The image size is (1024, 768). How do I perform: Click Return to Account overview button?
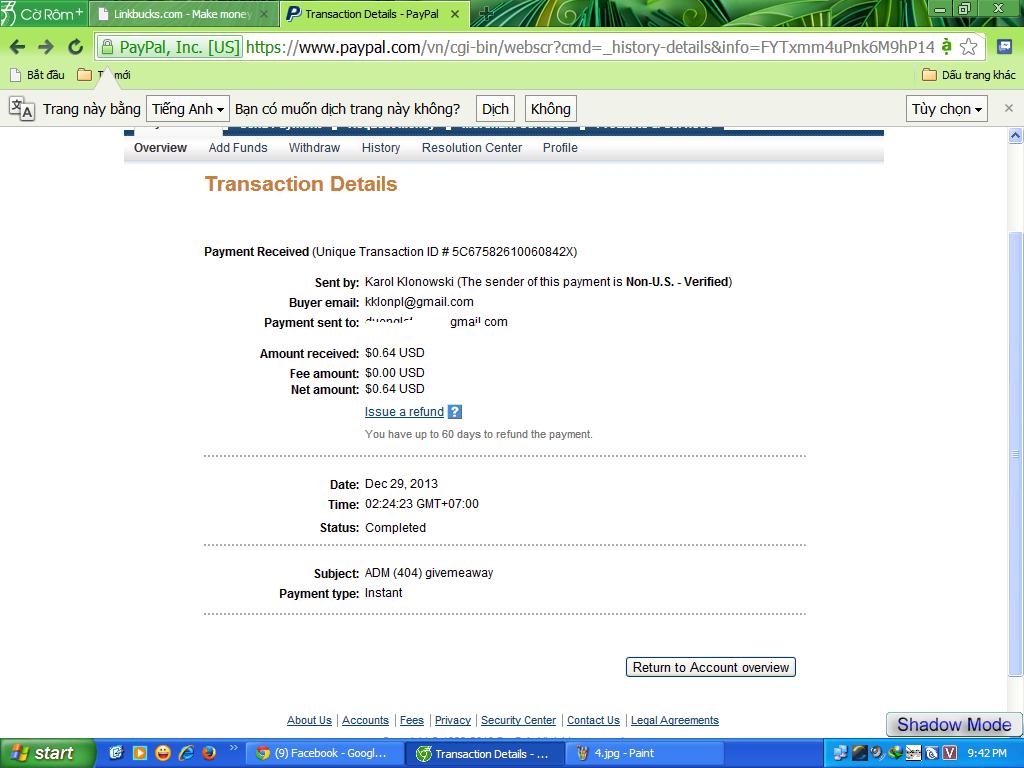pos(711,667)
